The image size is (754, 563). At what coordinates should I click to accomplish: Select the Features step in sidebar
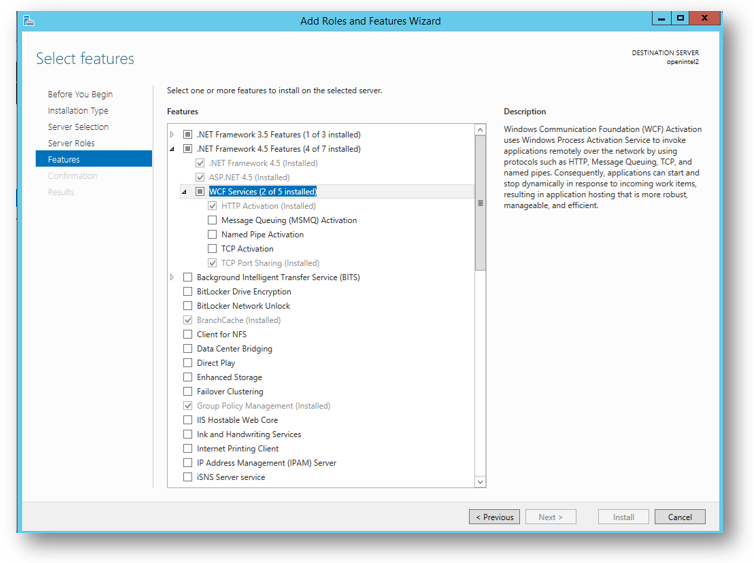coord(94,159)
